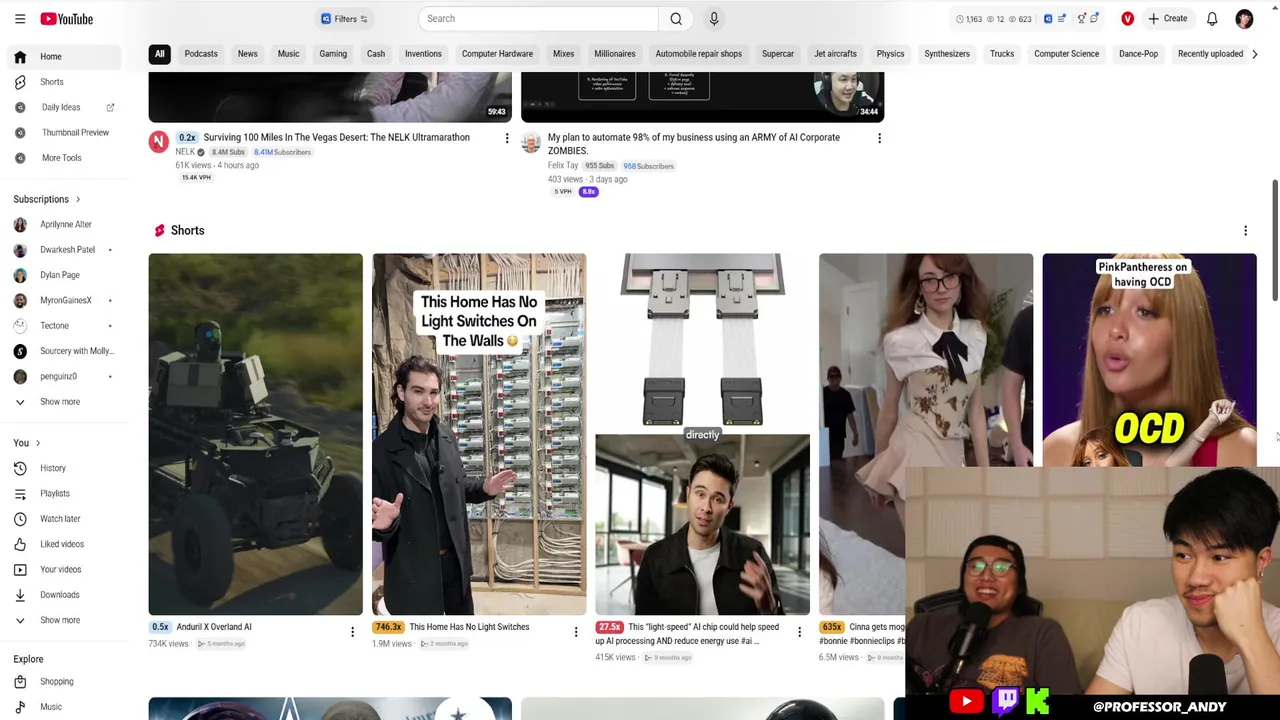1280x720 pixels.
Task: Open Music under Explore
Action: coord(64,706)
